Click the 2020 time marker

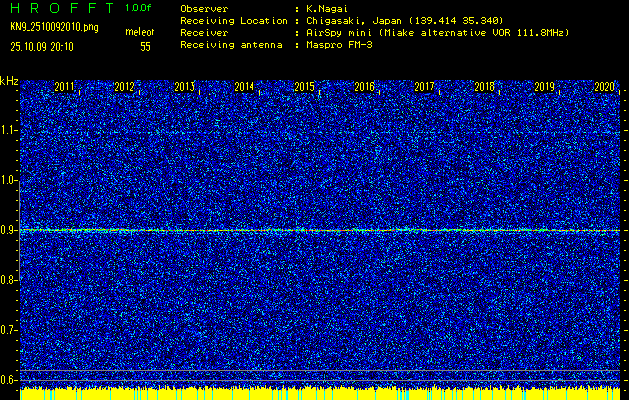point(604,87)
